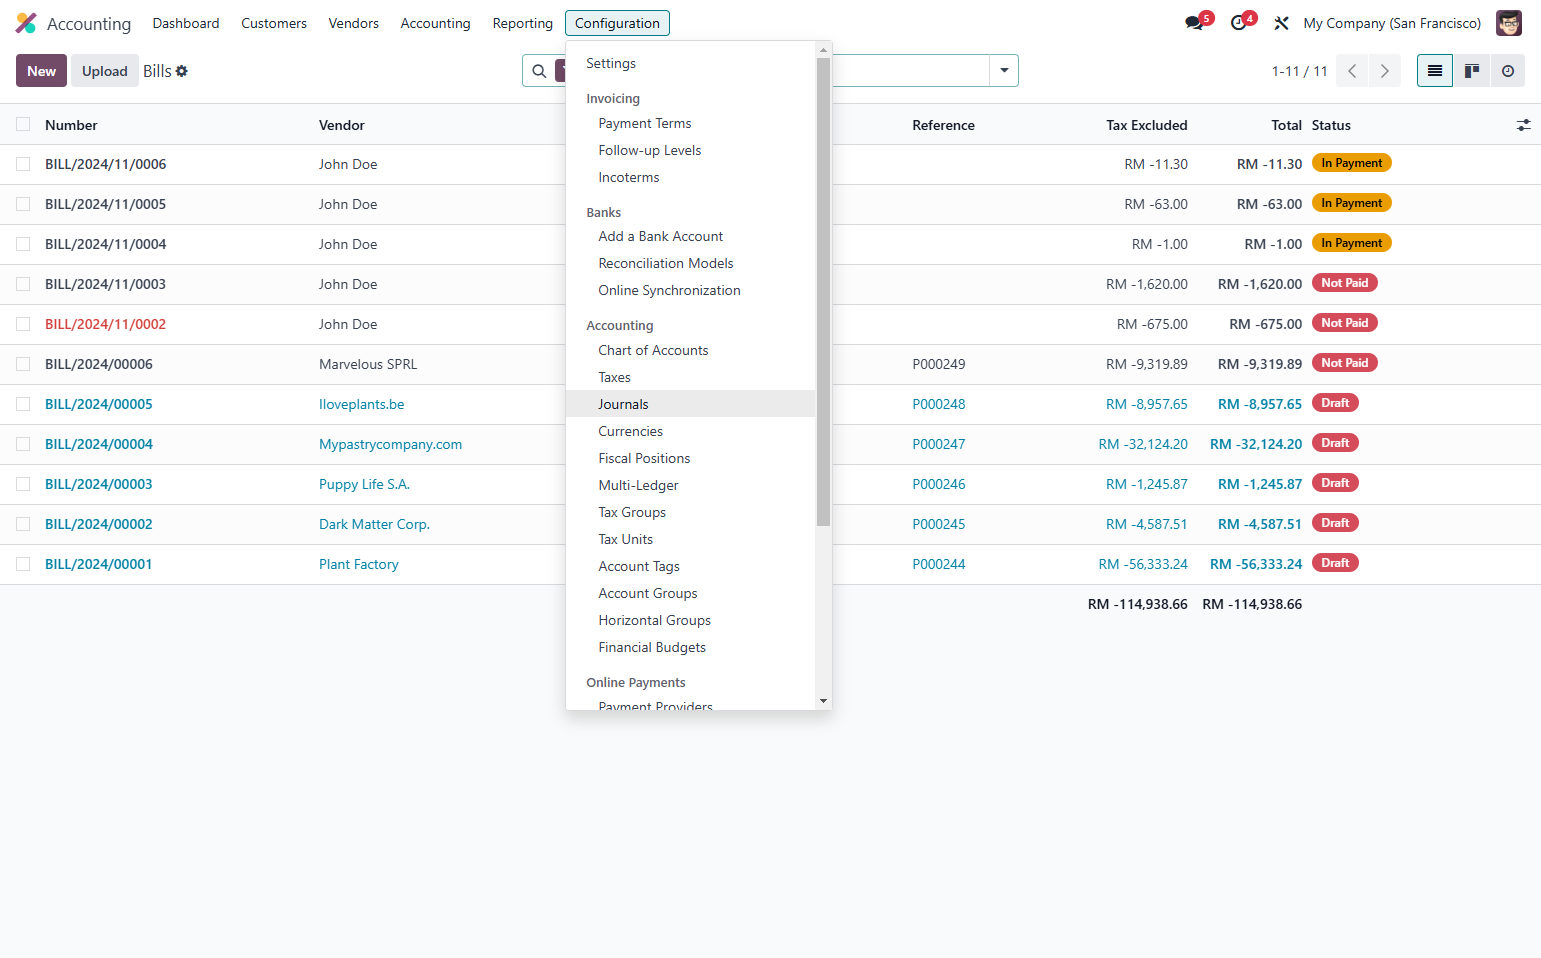Open the messages conversation icon

[x=1194, y=23]
